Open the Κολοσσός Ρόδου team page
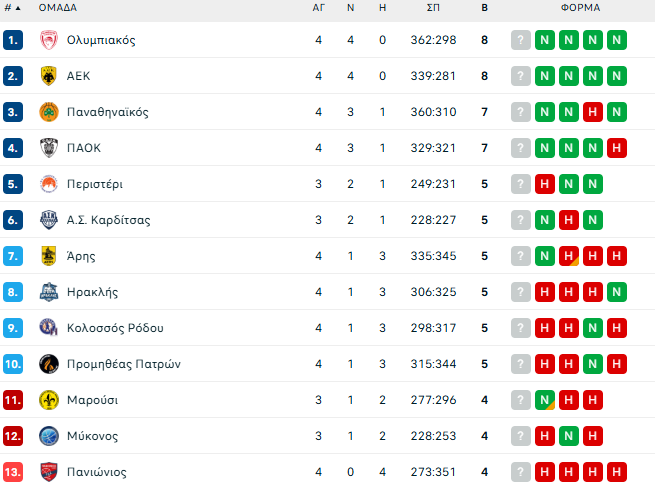 coord(115,328)
